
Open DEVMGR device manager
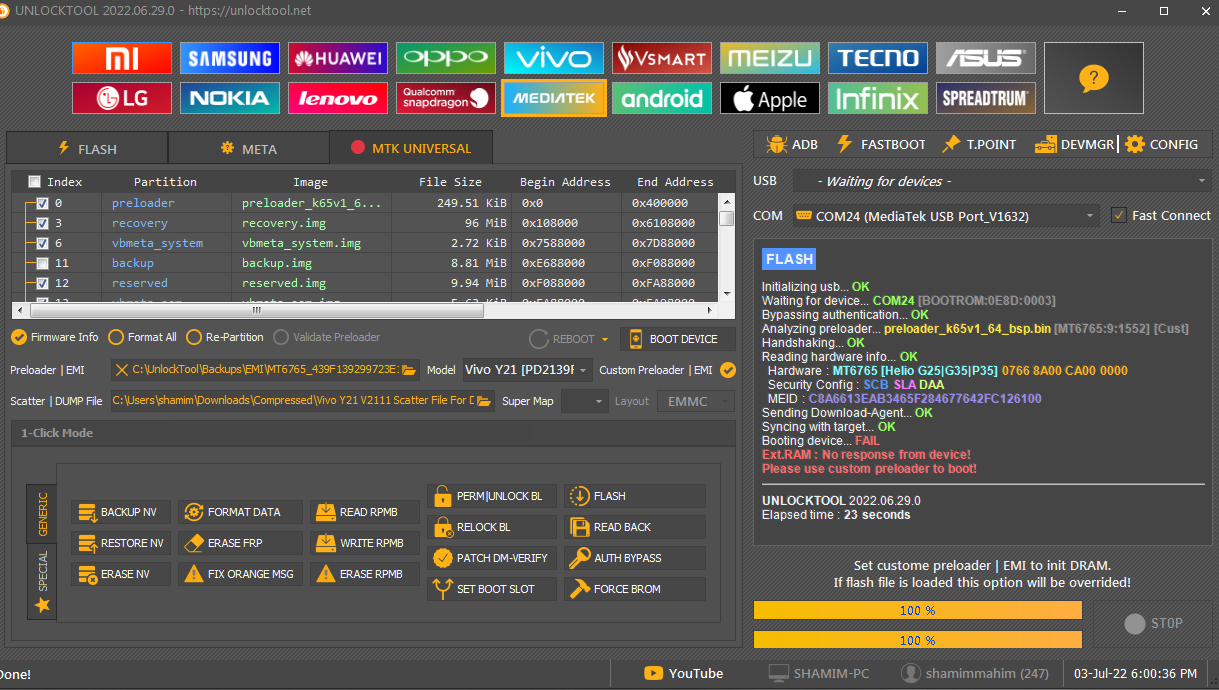[1074, 144]
